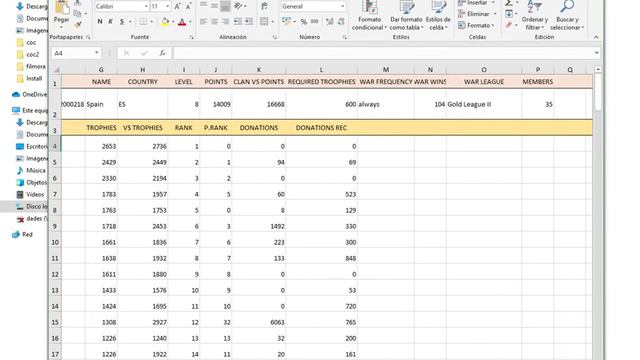Click the Pegar (paste) clipboard icon

pyautogui.click(x=62, y=7)
